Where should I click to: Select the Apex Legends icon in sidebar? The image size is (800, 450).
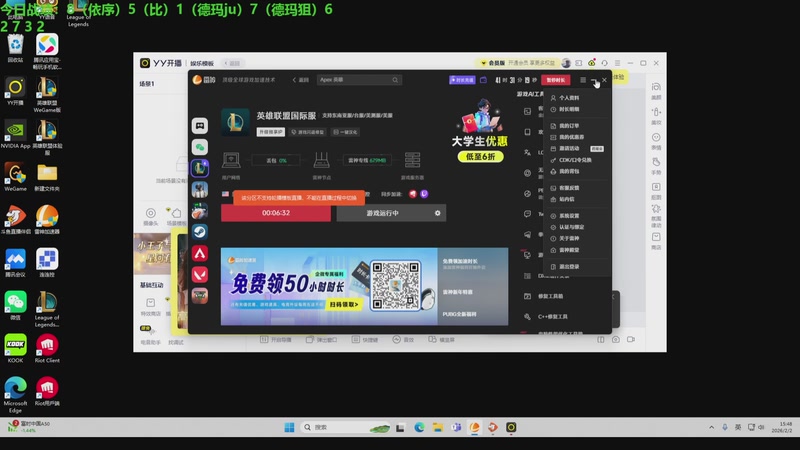tap(199, 253)
